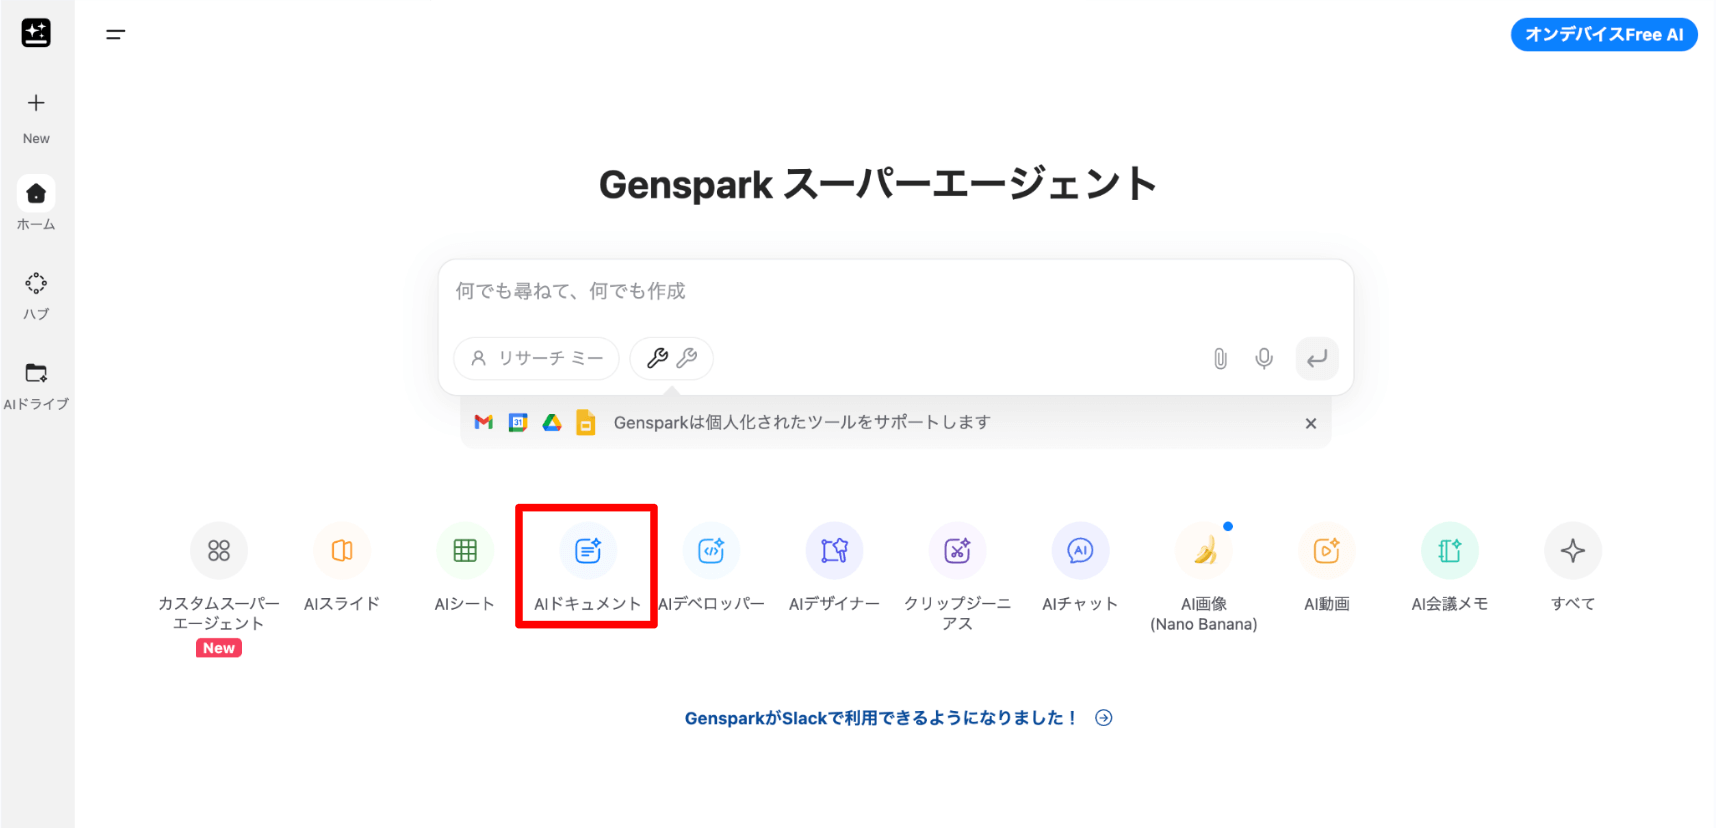Open クリップジーニアス clip tool
The image size is (1716, 828).
tap(957, 551)
